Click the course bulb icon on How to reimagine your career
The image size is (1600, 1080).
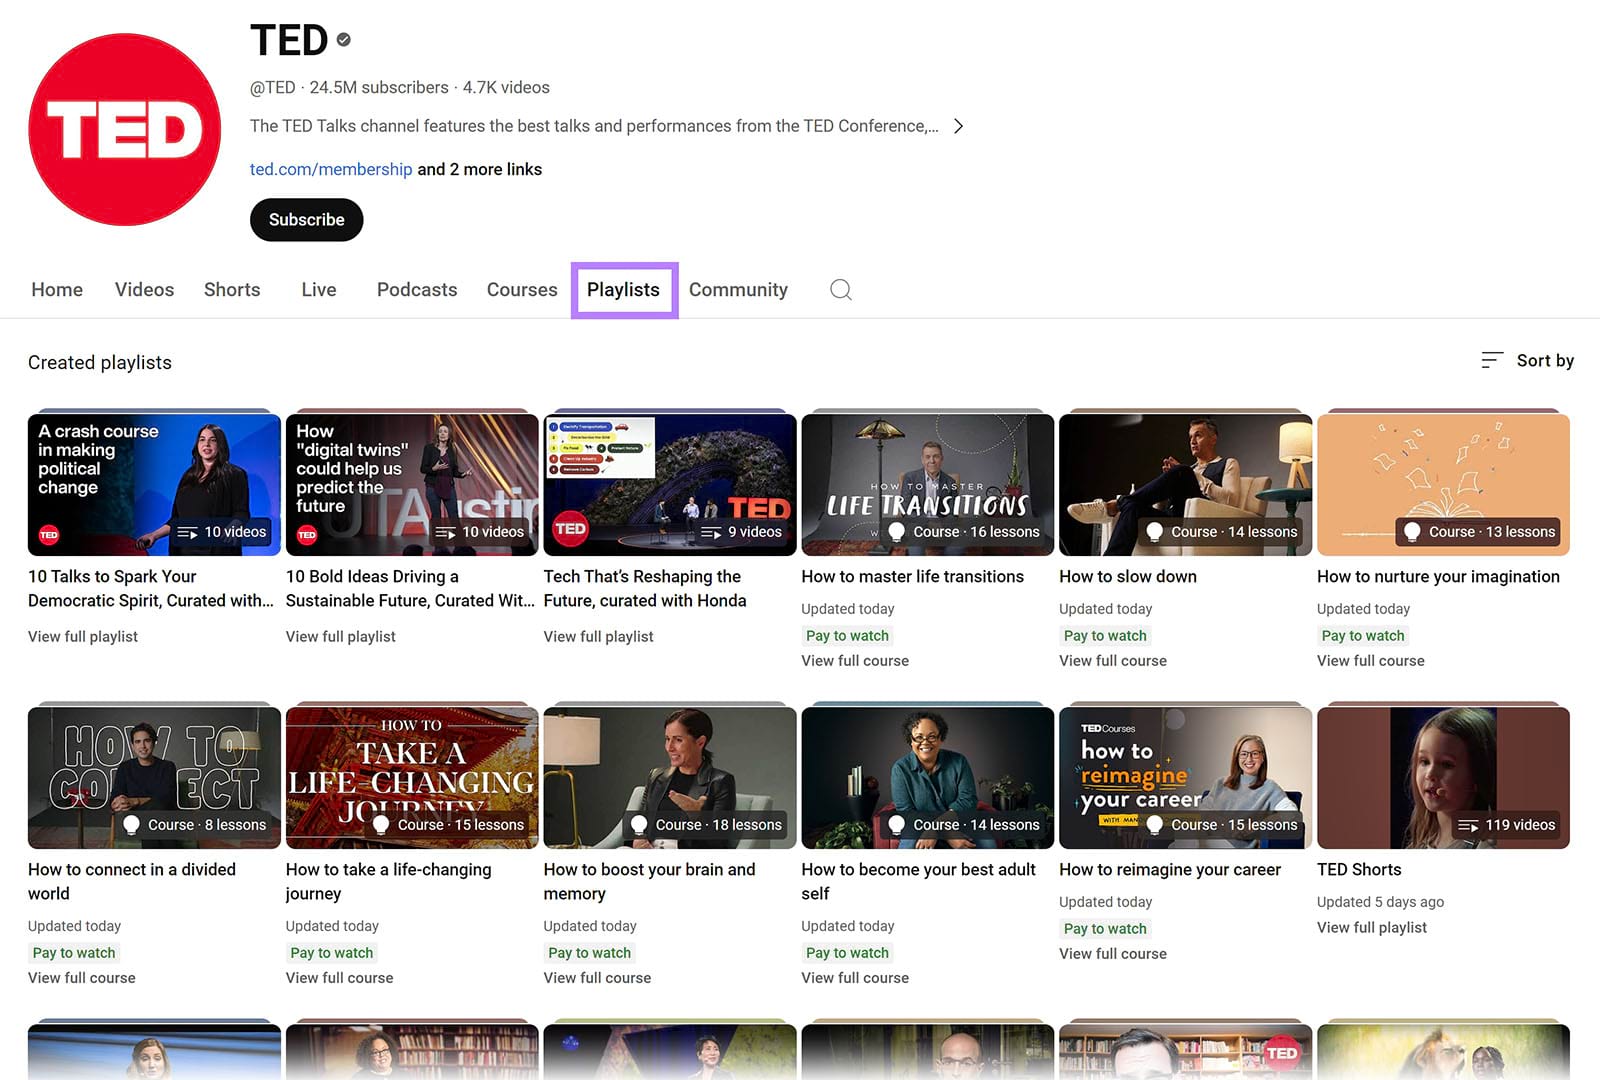point(1155,824)
